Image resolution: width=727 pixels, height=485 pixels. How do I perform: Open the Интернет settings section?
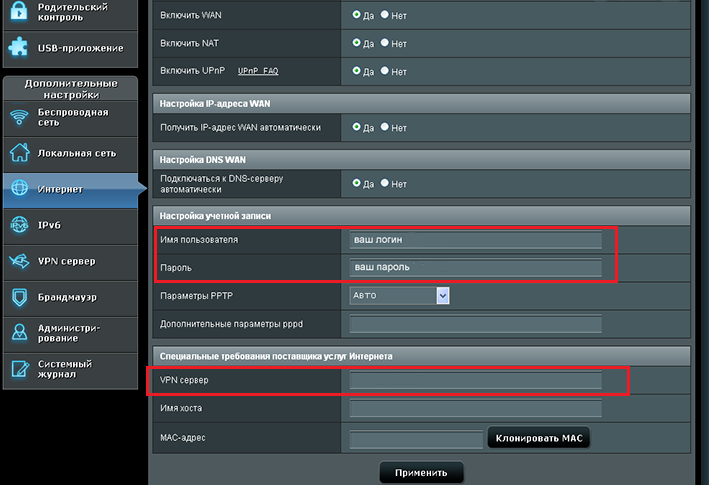70,190
